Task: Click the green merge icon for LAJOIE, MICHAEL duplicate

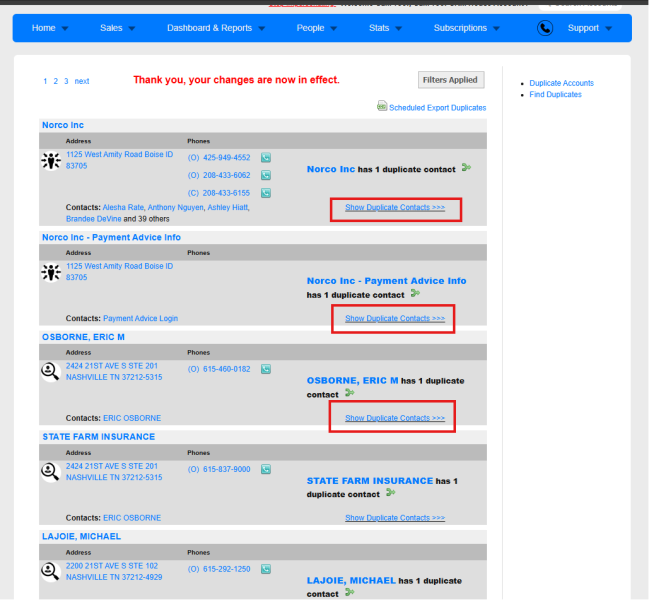Action: [350, 592]
